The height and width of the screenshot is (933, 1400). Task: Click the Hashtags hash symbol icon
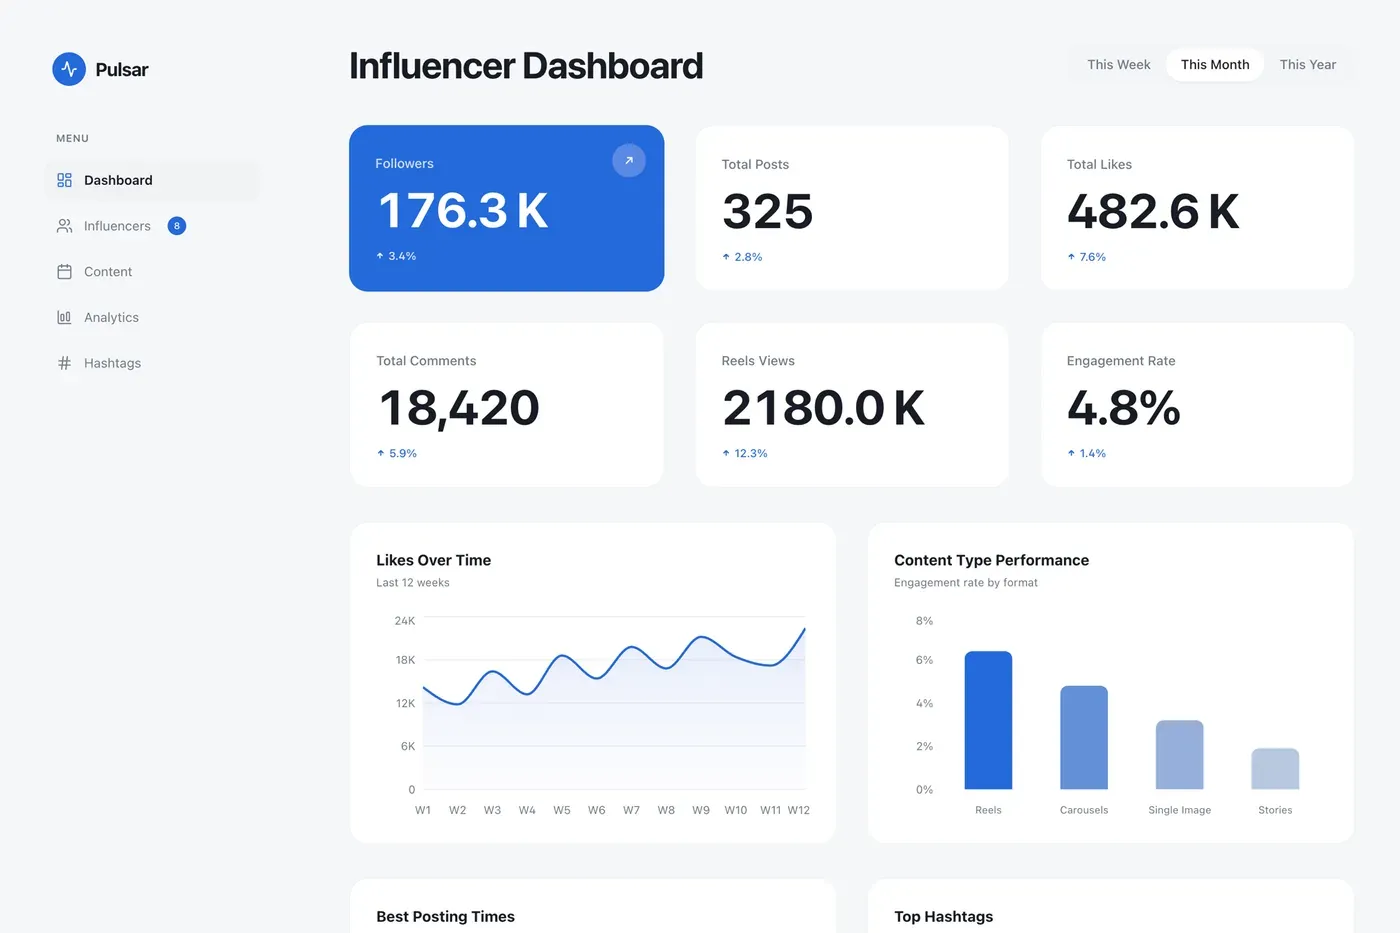click(x=64, y=363)
